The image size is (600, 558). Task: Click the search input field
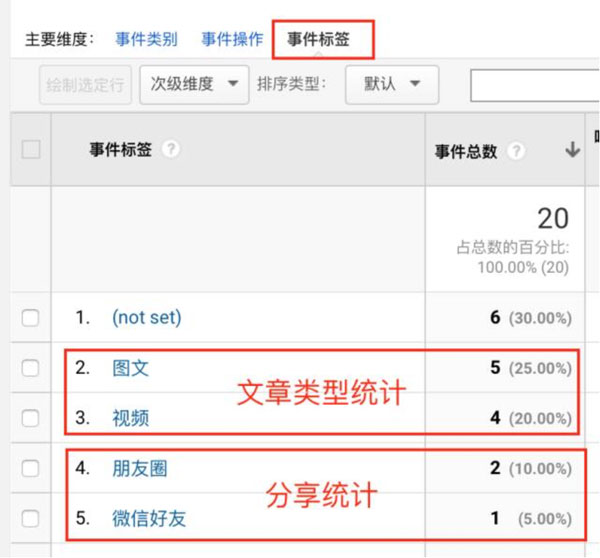[535, 85]
